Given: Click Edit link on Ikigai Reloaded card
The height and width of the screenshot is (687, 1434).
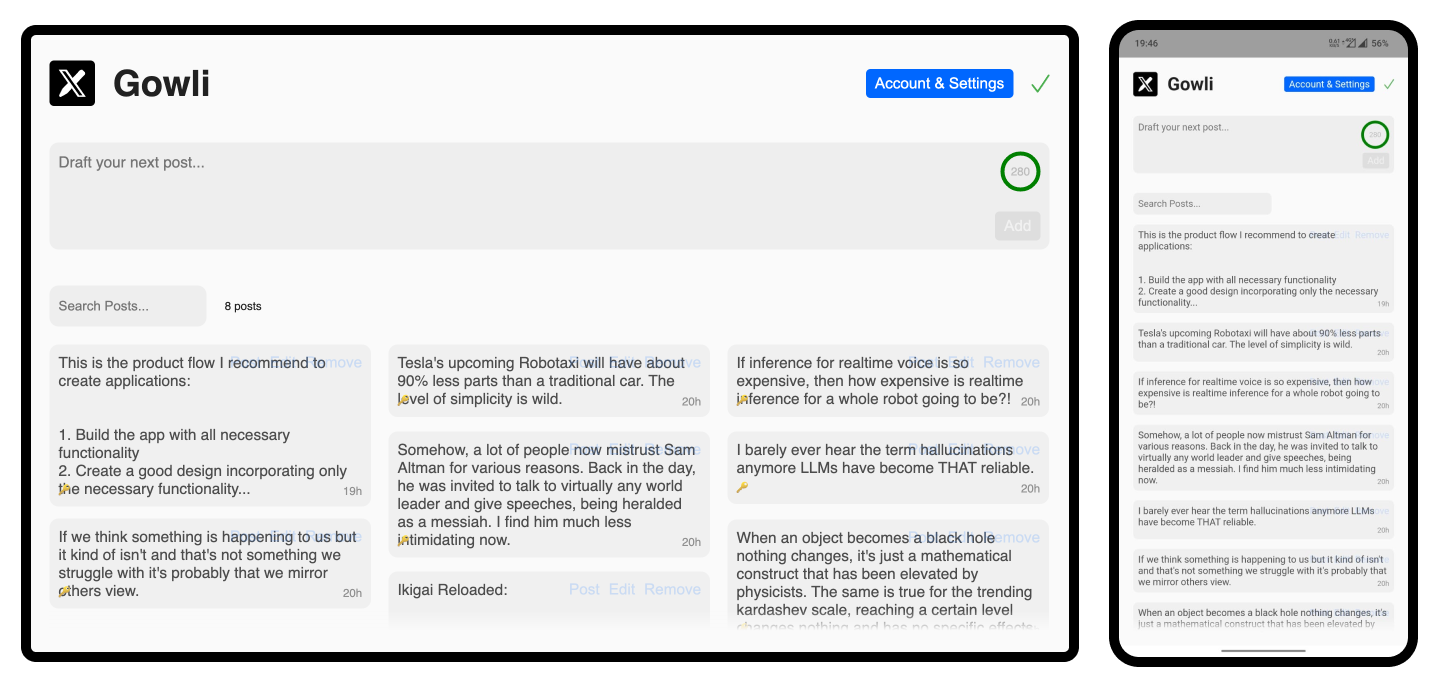Looking at the screenshot, I should (x=622, y=590).
